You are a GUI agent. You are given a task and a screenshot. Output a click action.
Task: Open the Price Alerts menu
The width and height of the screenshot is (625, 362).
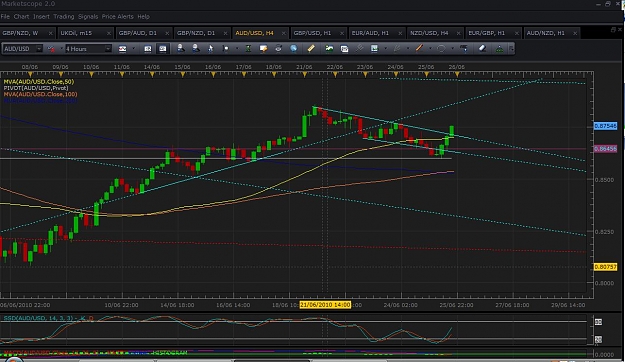coord(118,16)
